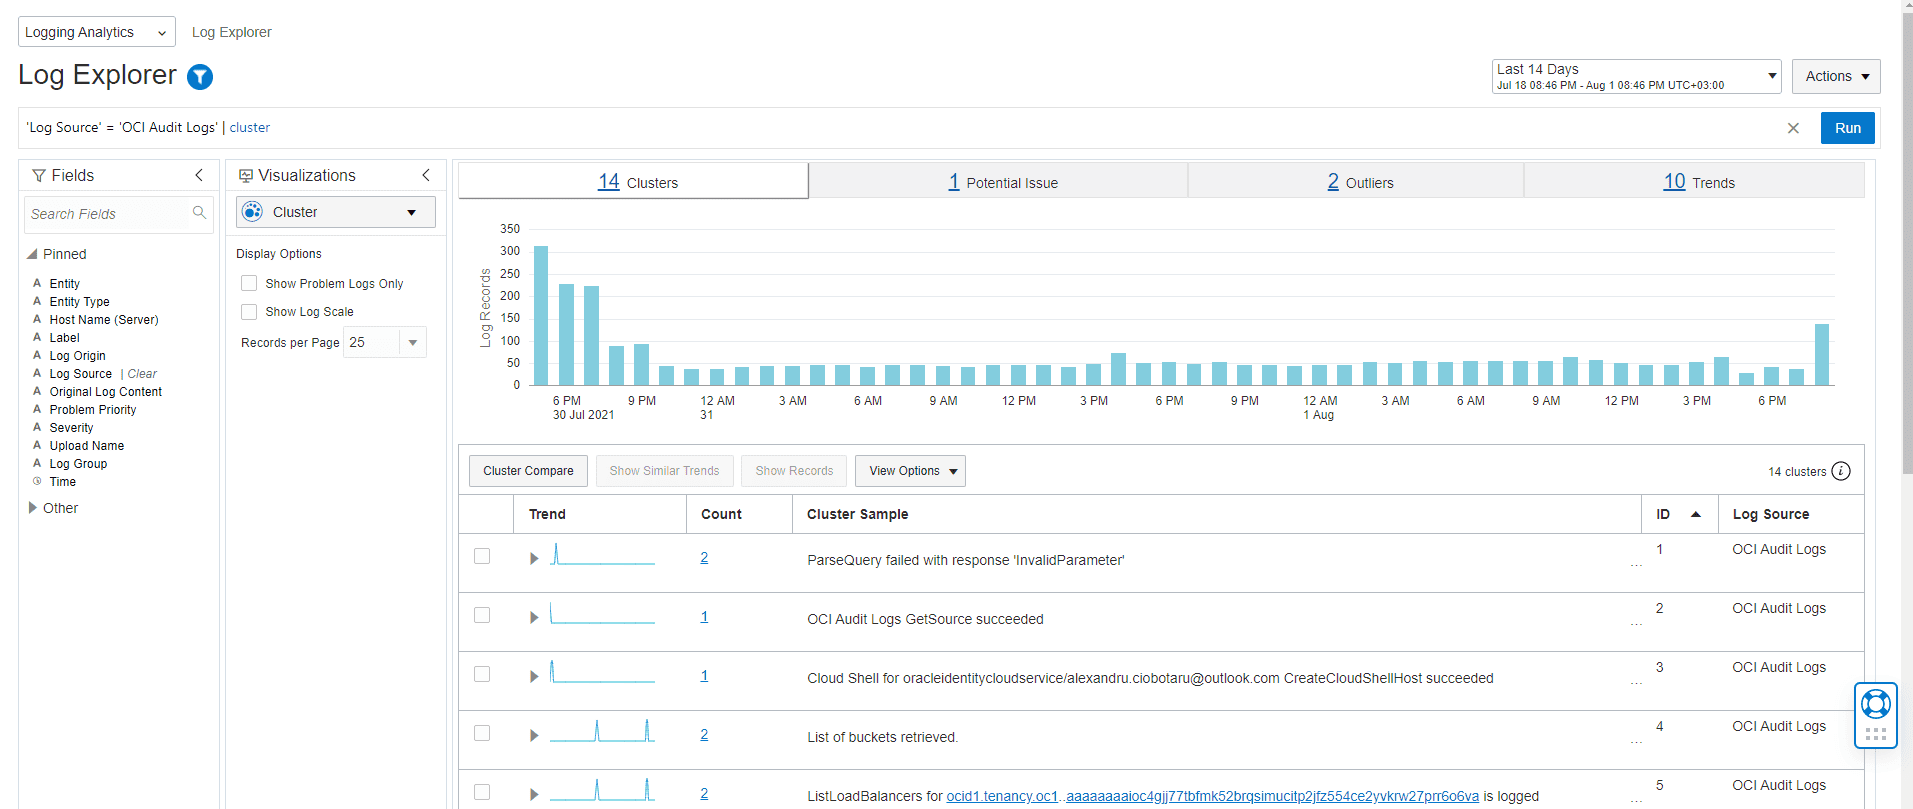The height and width of the screenshot is (809, 1913).
Task: Open the Last 14 Days time range dropdown
Action: click(1636, 76)
